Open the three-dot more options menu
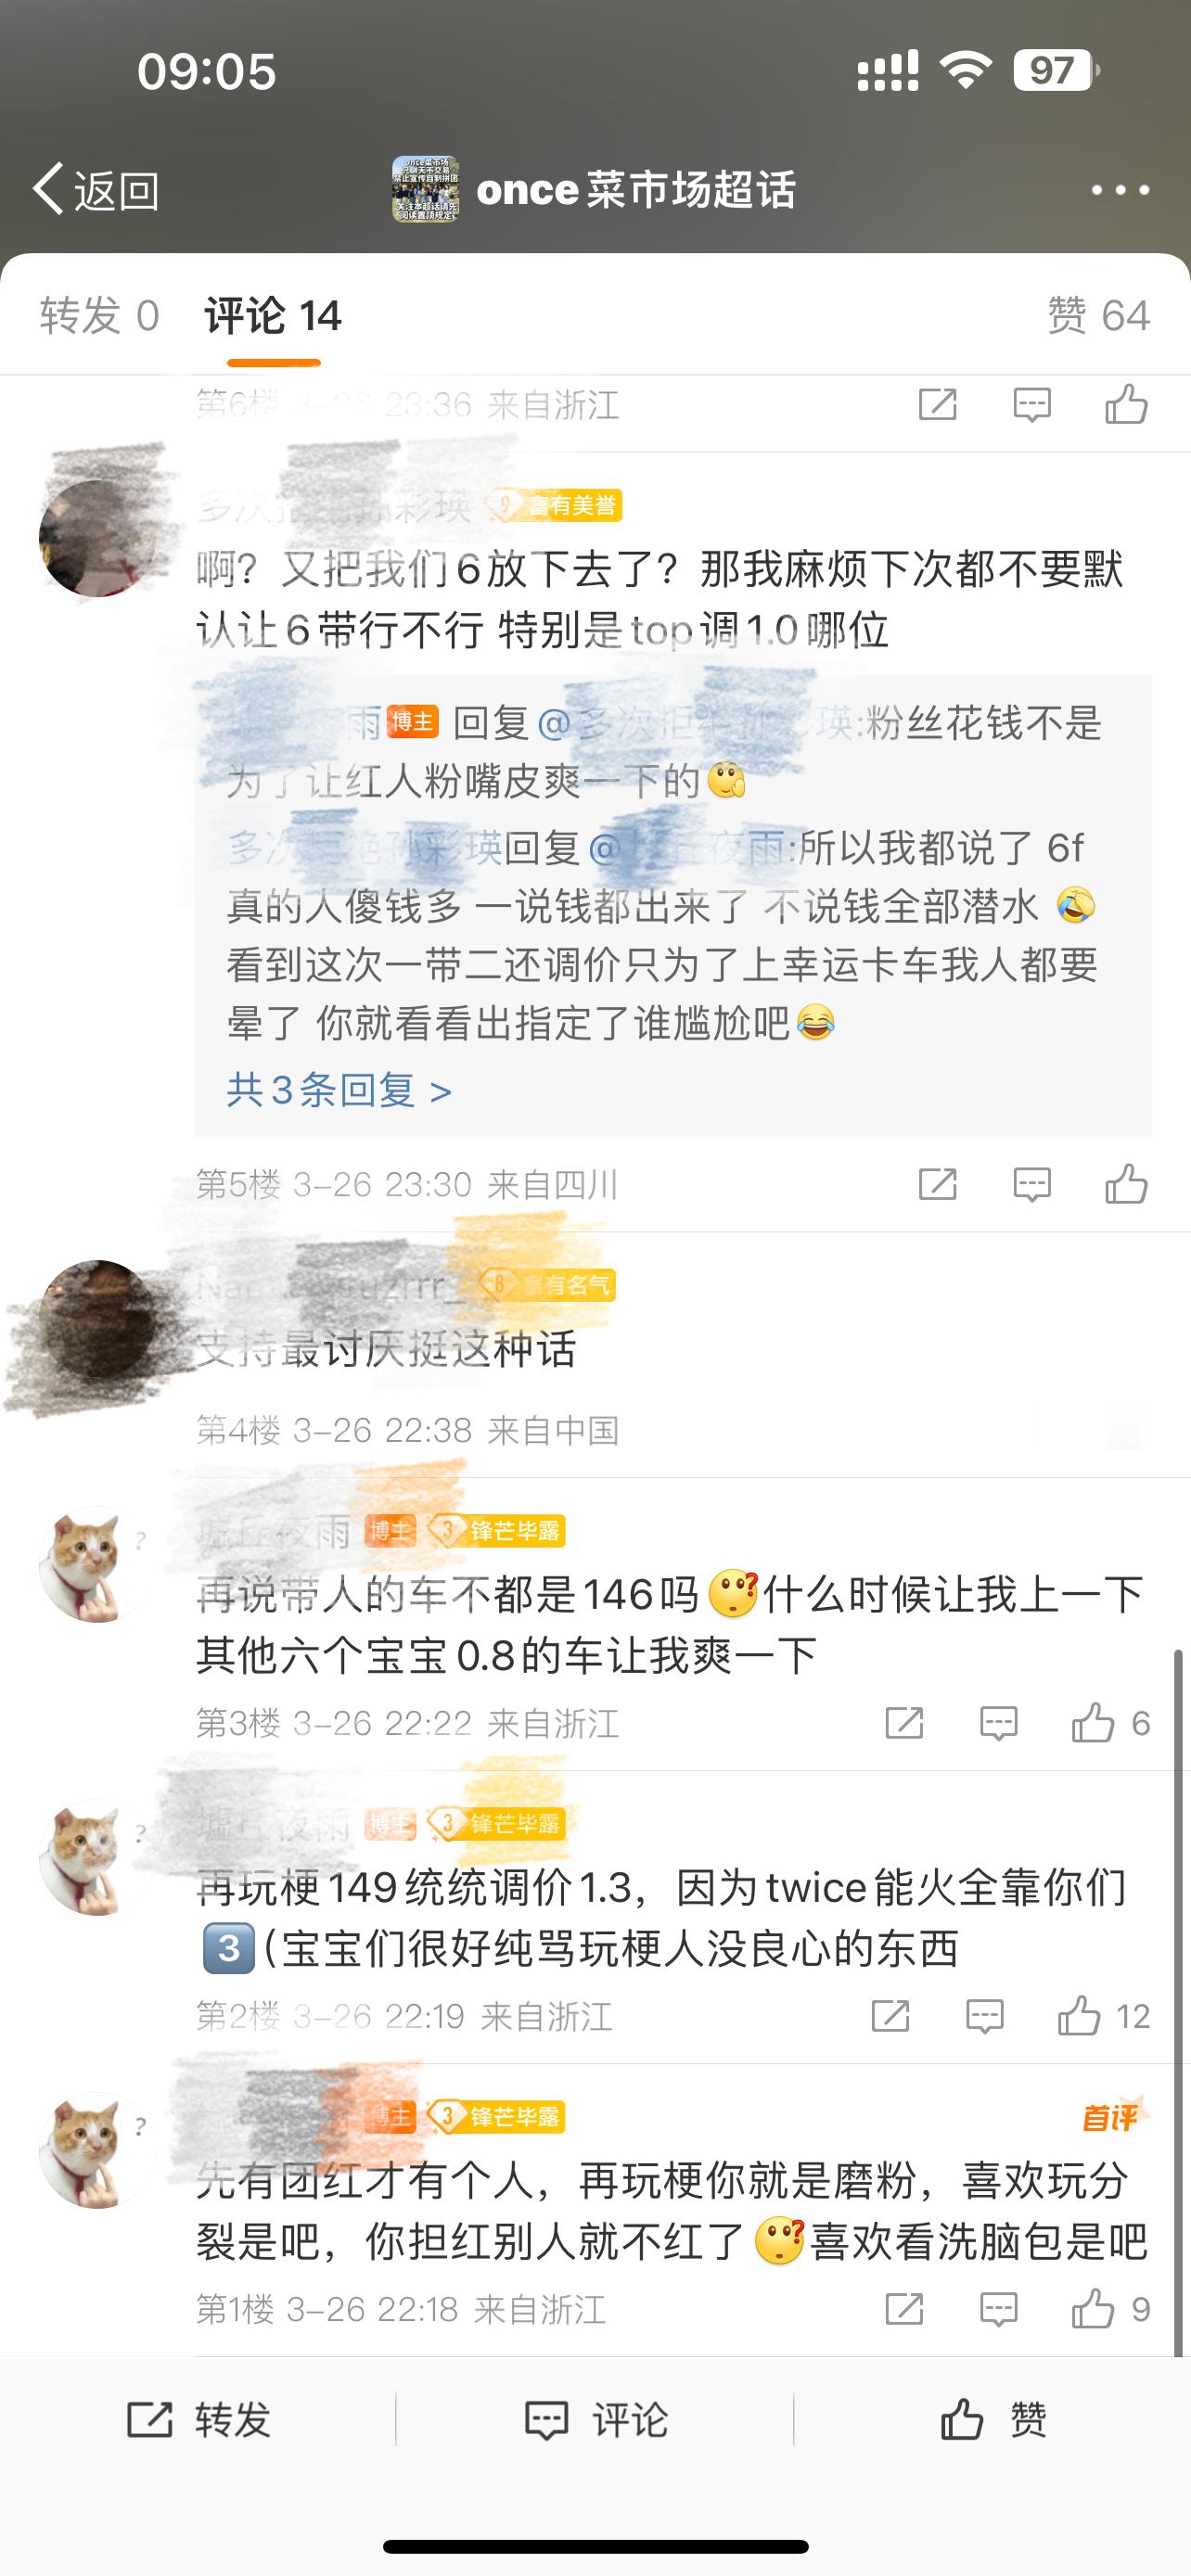 pos(1120,189)
